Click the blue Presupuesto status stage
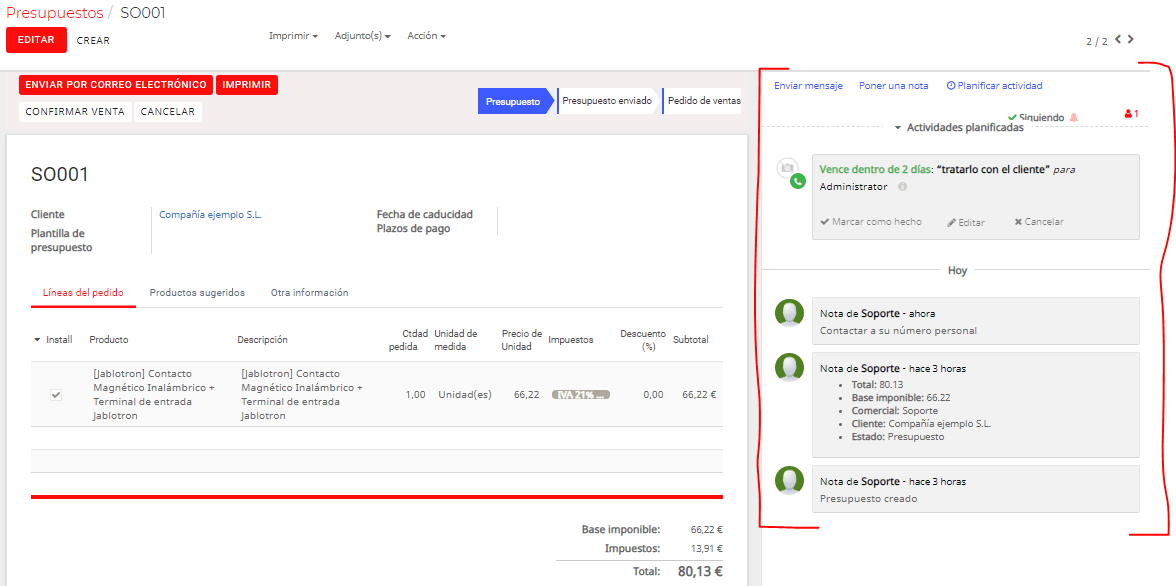Image resolution: width=1176 pixels, height=586 pixels. (514, 101)
